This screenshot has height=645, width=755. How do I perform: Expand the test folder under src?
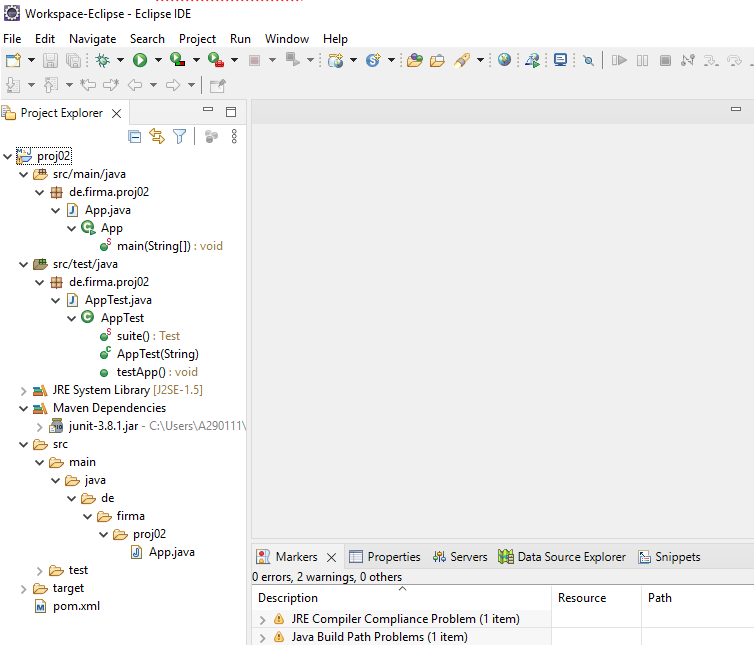pos(40,571)
